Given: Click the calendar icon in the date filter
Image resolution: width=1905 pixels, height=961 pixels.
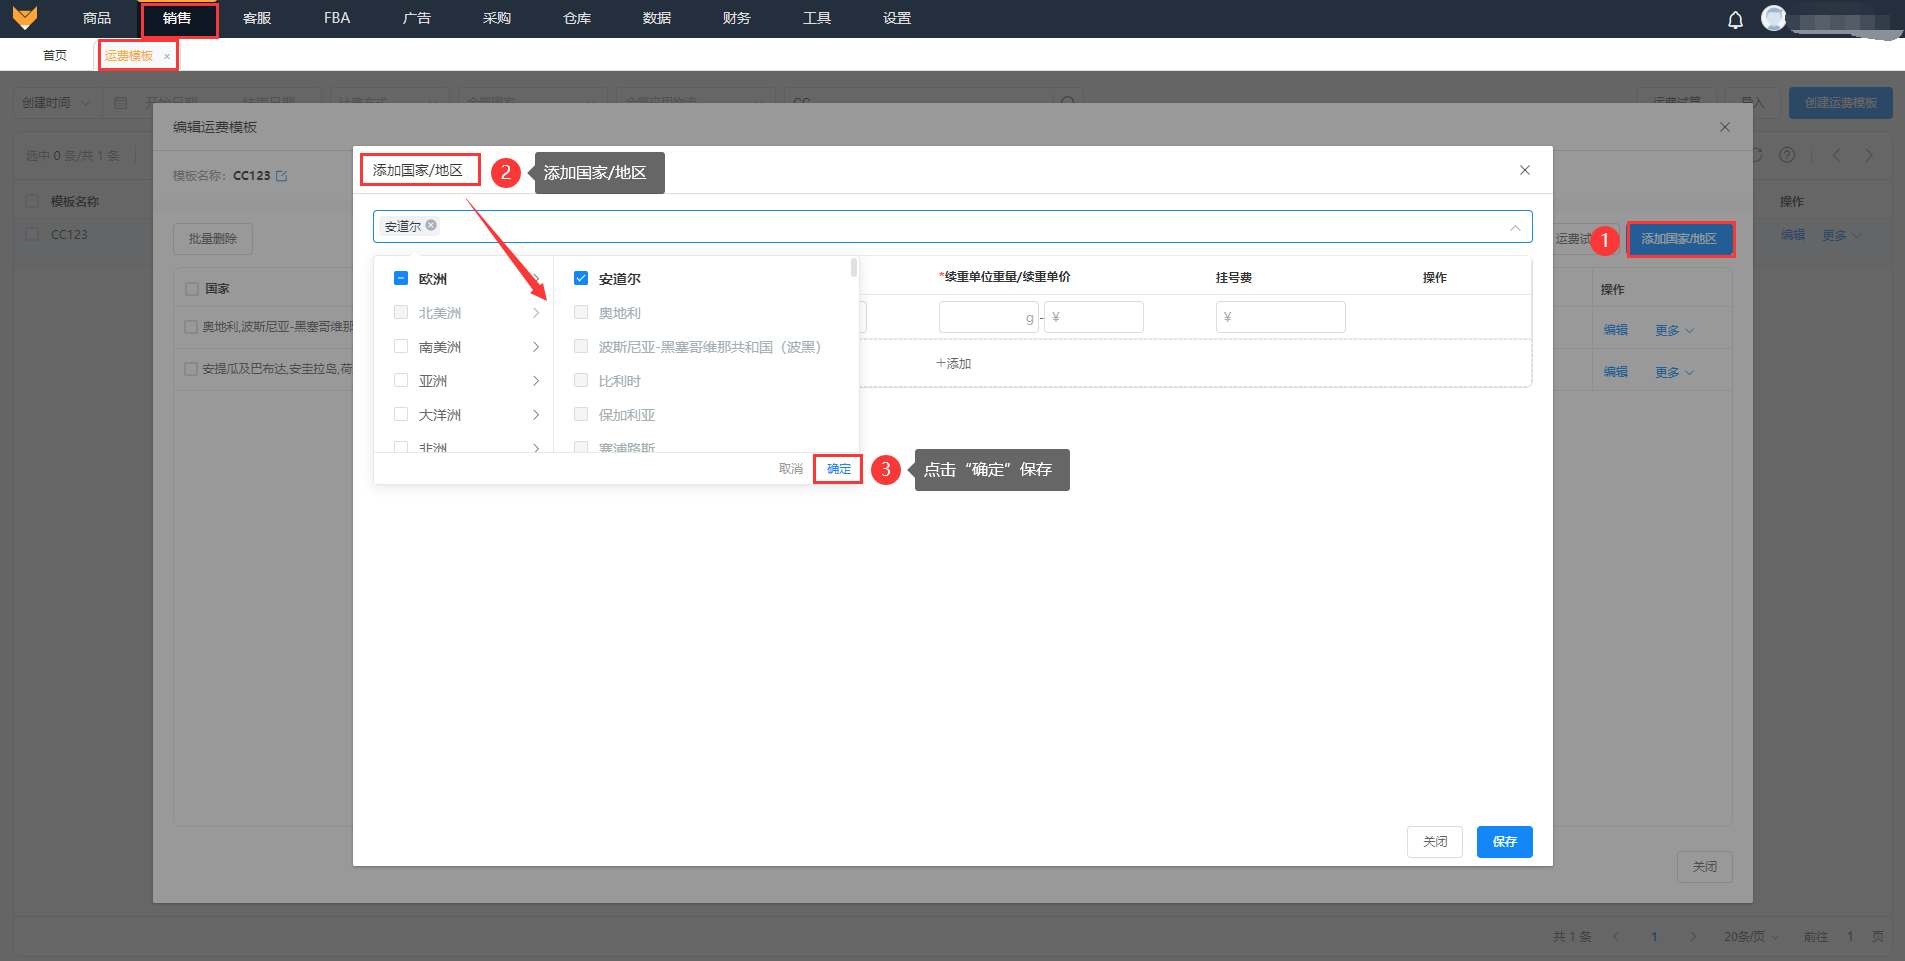Looking at the screenshot, I should pyautogui.click(x=121, y=103).
